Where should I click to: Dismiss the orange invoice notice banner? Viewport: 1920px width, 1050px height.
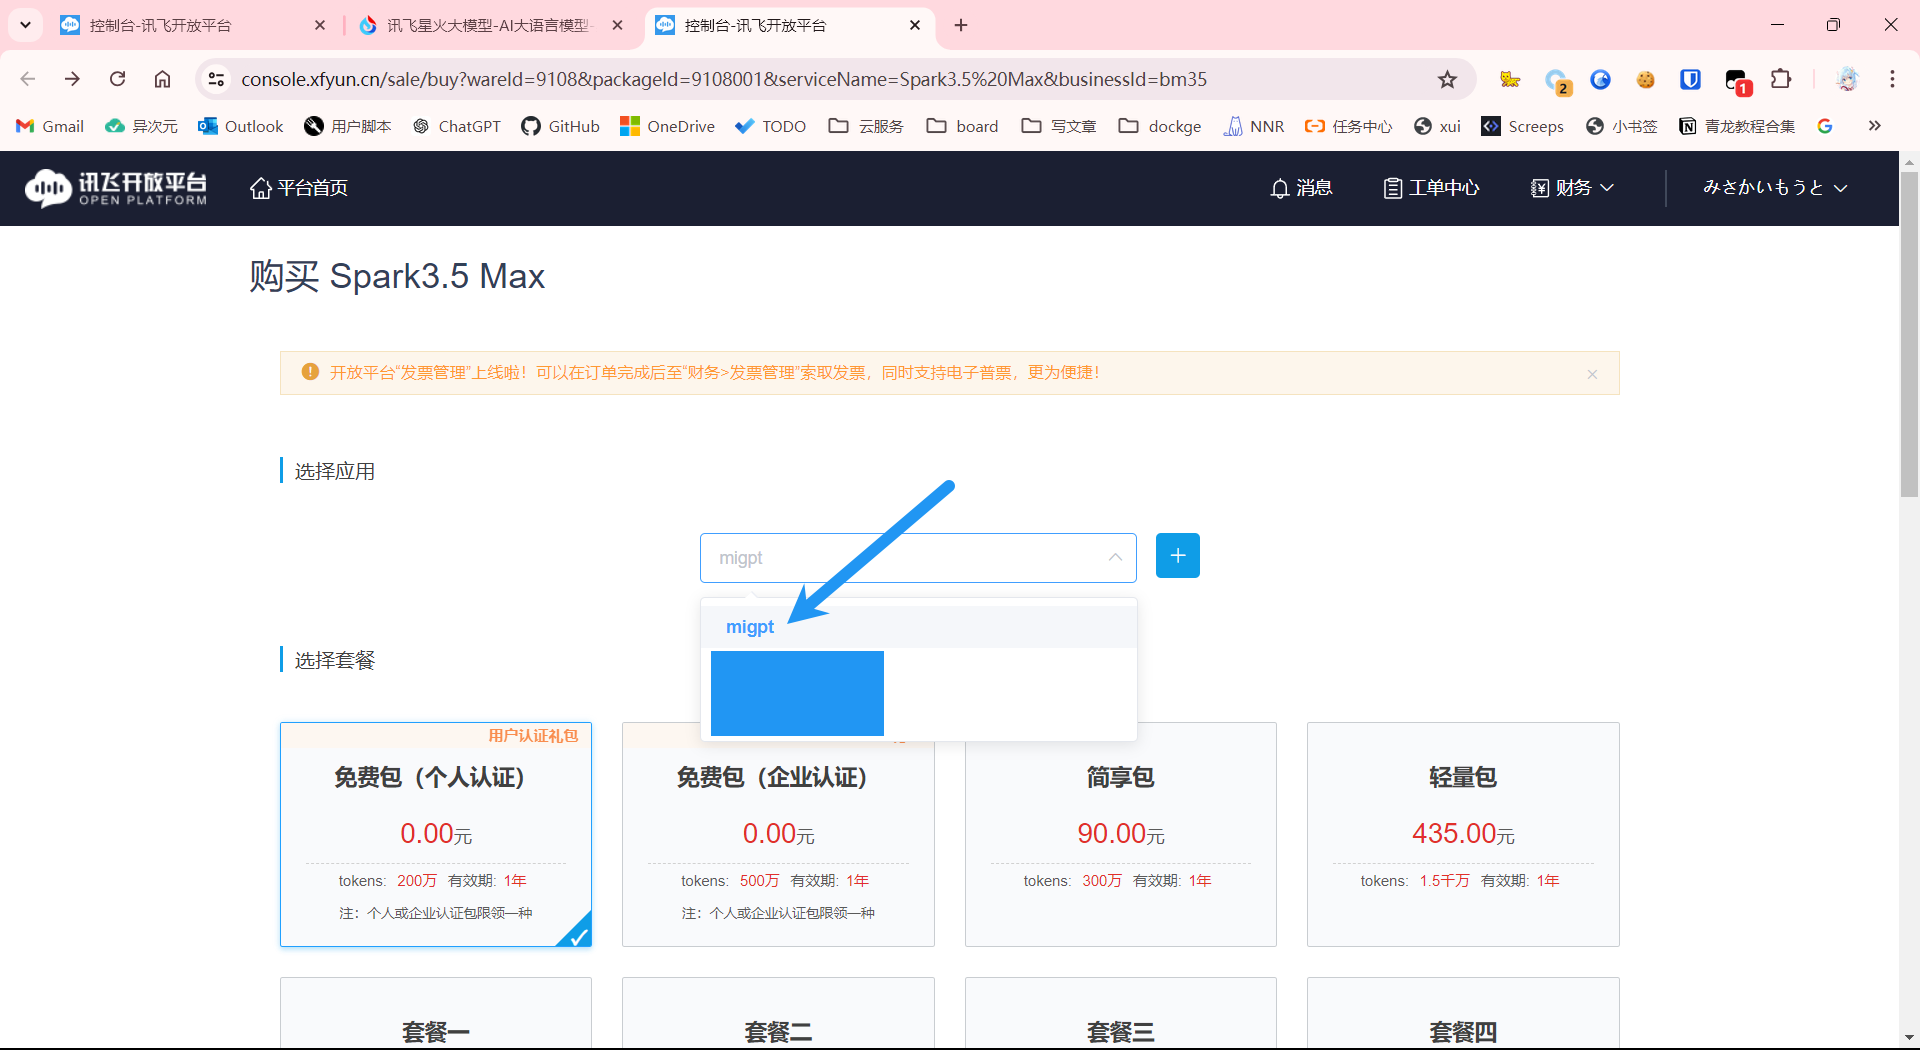tap(1592, 374)
